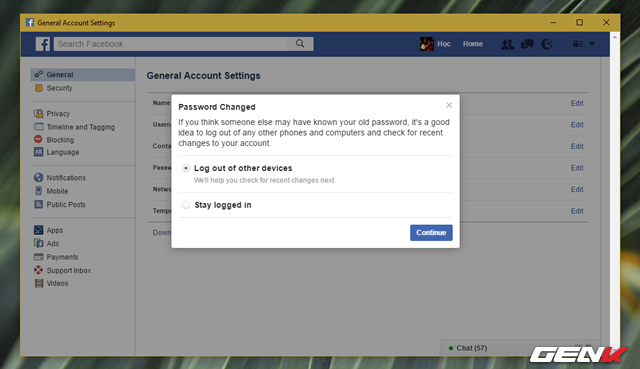Open the Chat (57) bar
640x369 pixels.
click(x=520, y=348)
